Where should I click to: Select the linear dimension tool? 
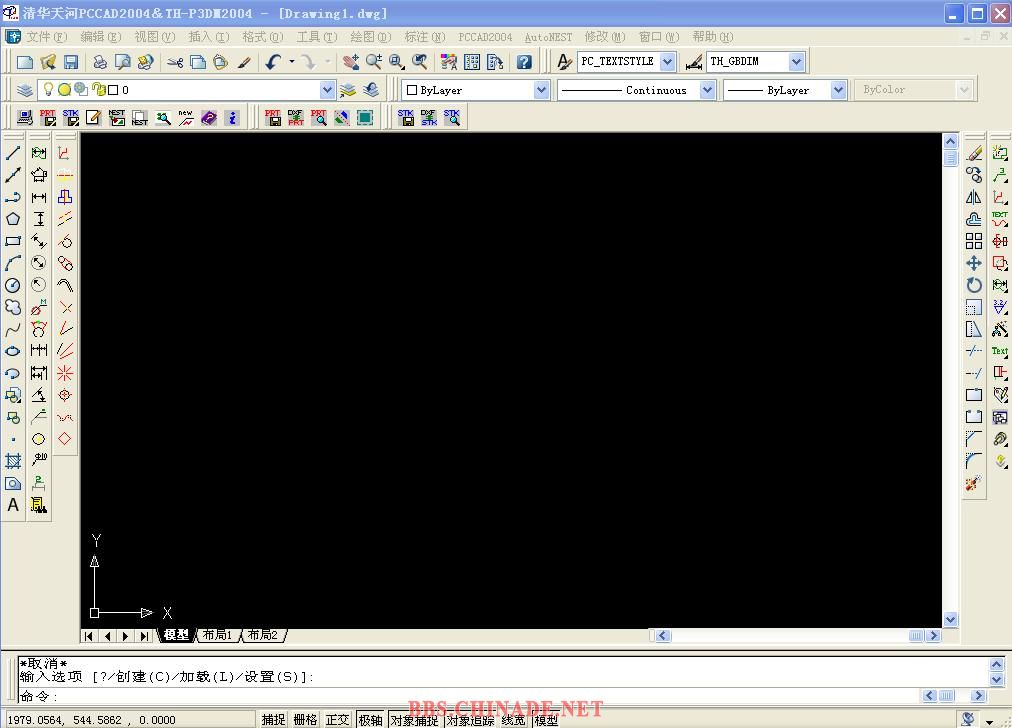[x=39, y=197]
